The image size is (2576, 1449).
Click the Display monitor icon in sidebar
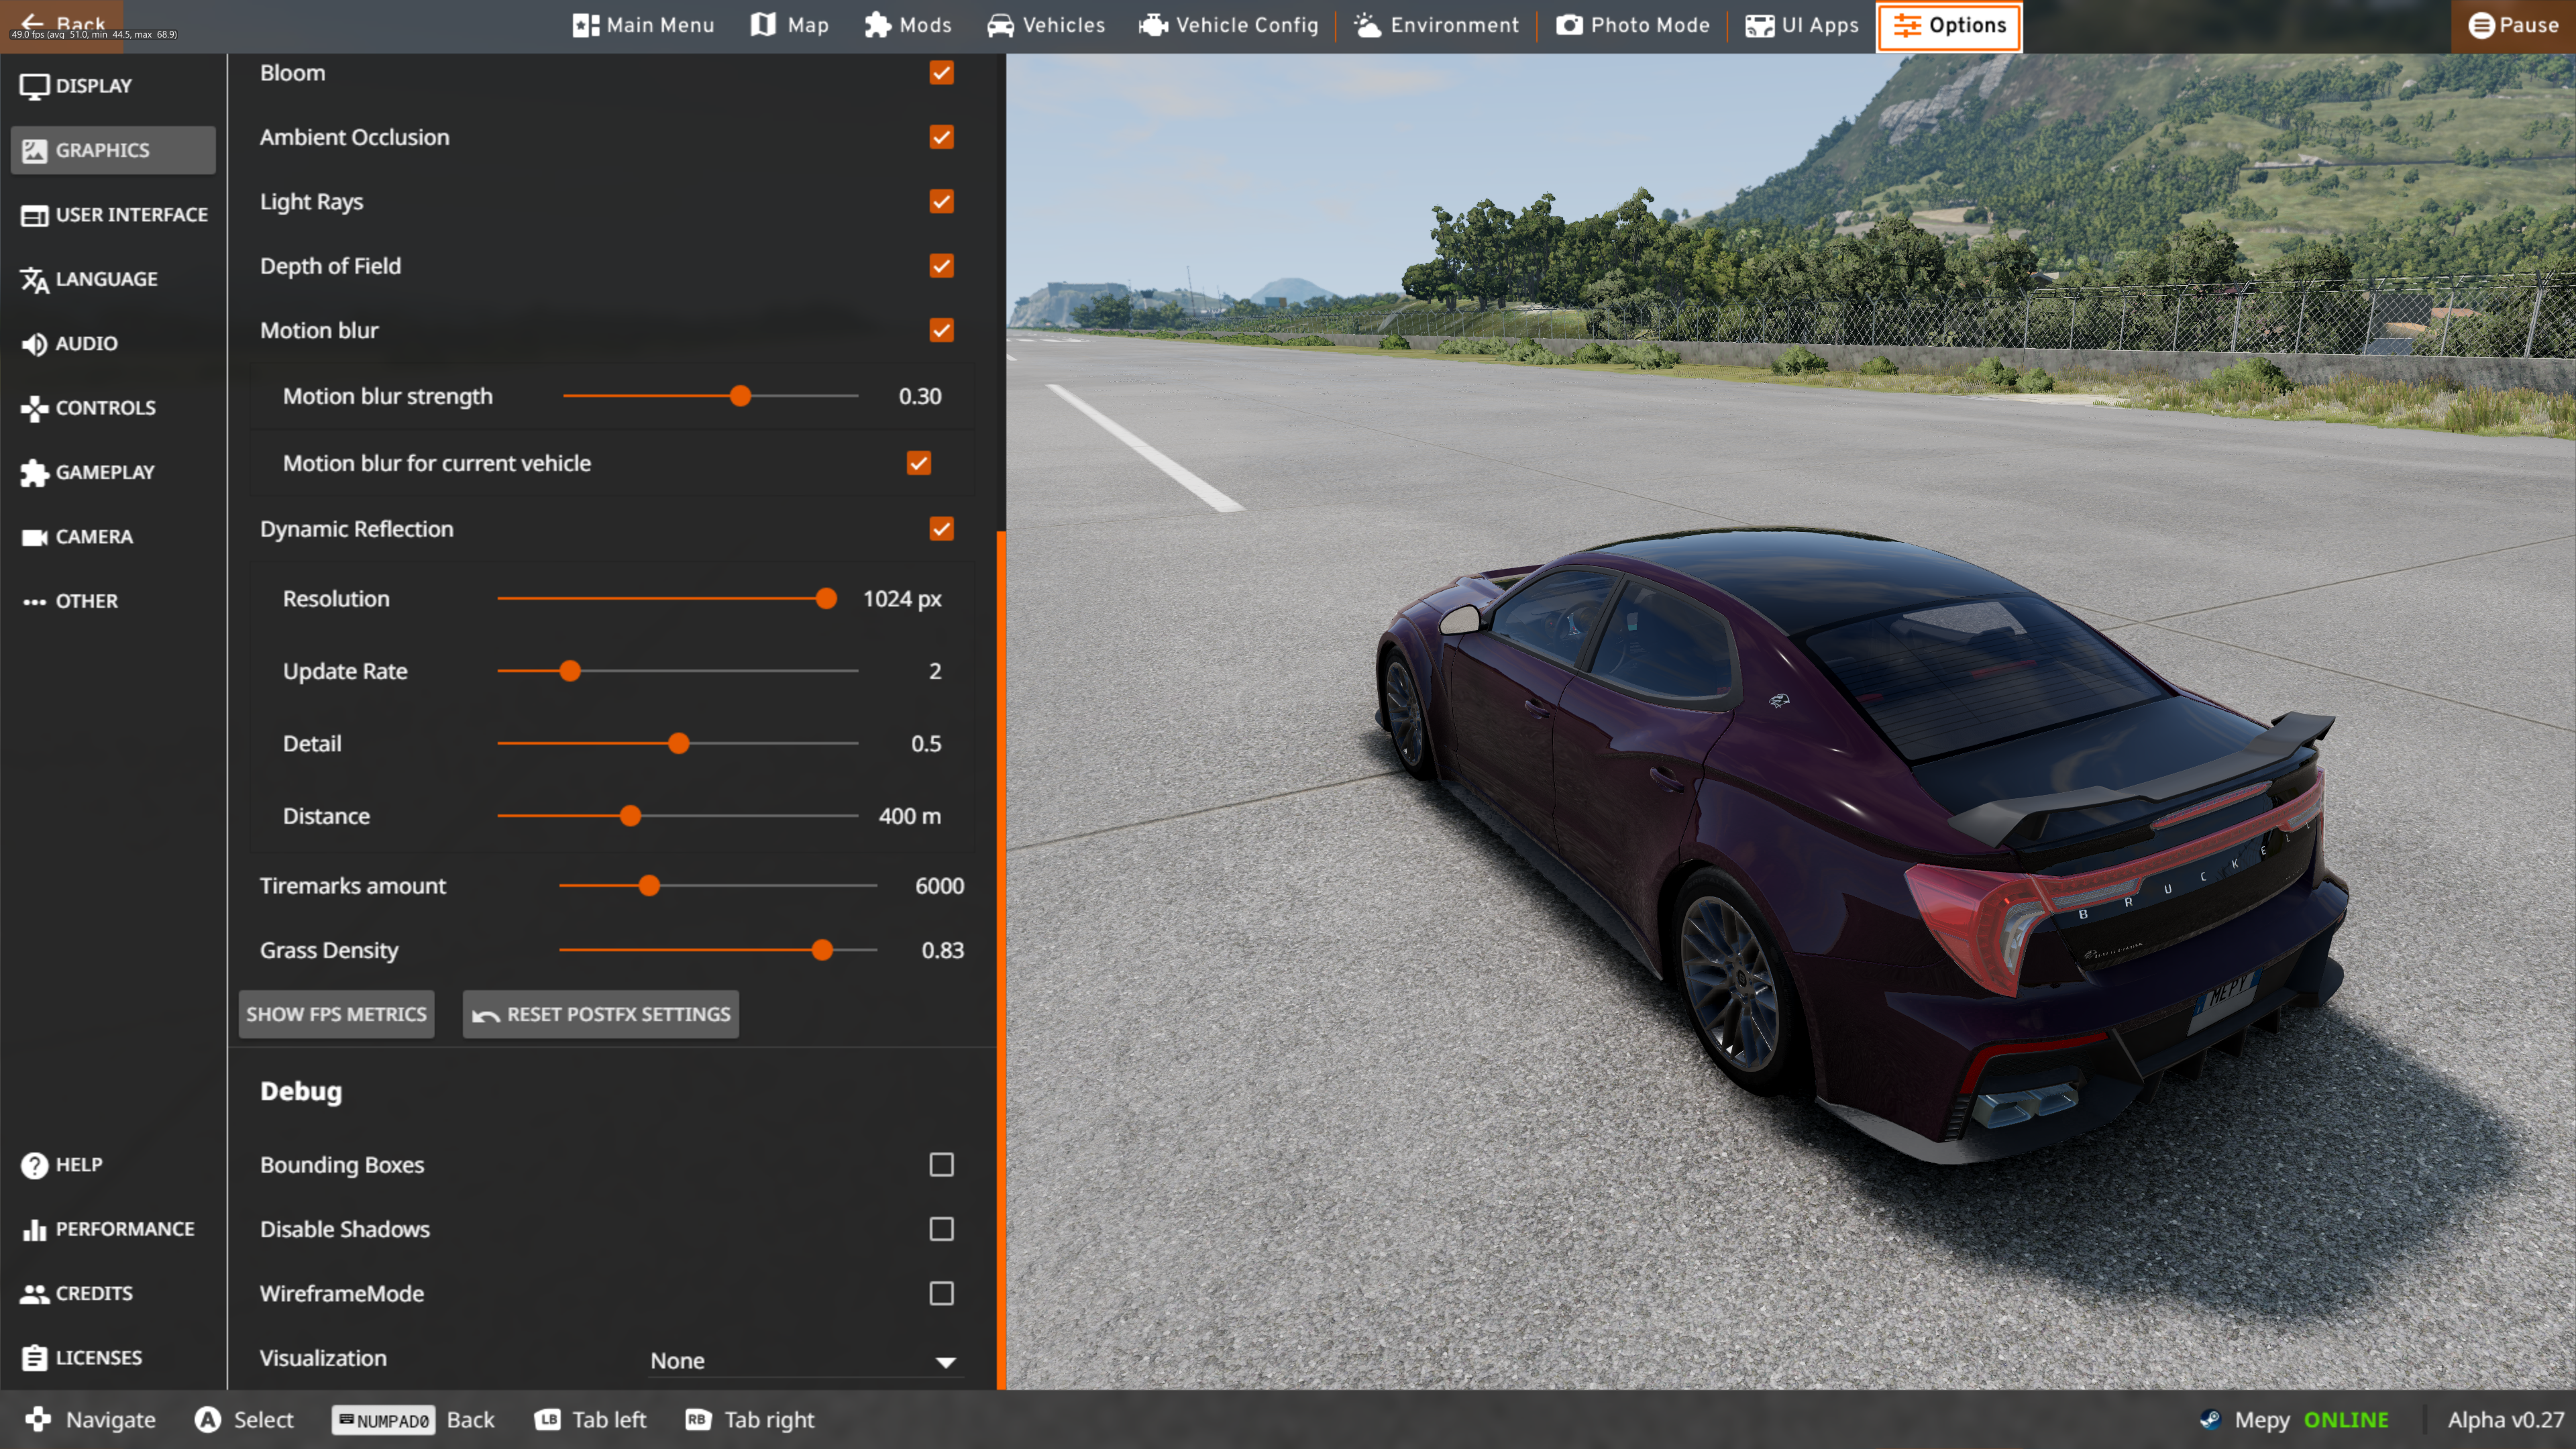point(34,86)
